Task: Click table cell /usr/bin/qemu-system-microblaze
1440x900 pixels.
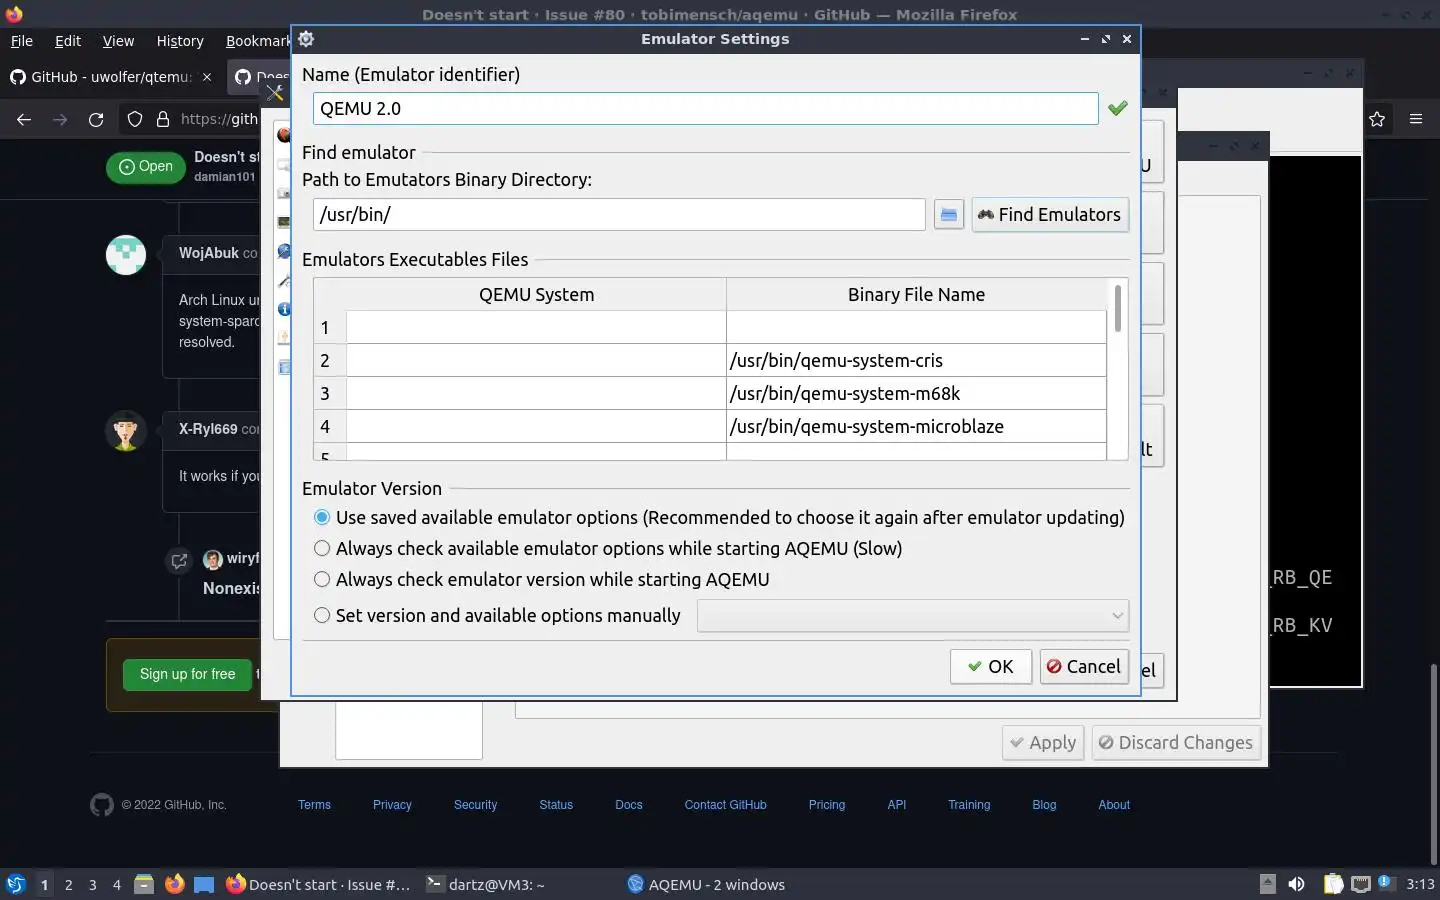Action: 916,426
